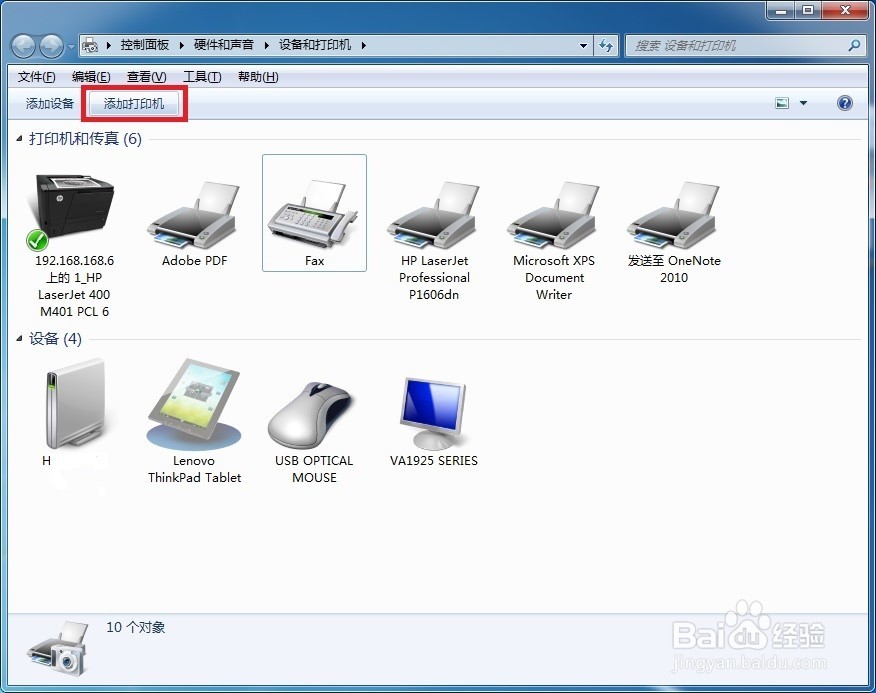Select the 发送至 OneNote 2010 printer icon
The height and width of the screenshot is (693, 876).
pos(674,215)
